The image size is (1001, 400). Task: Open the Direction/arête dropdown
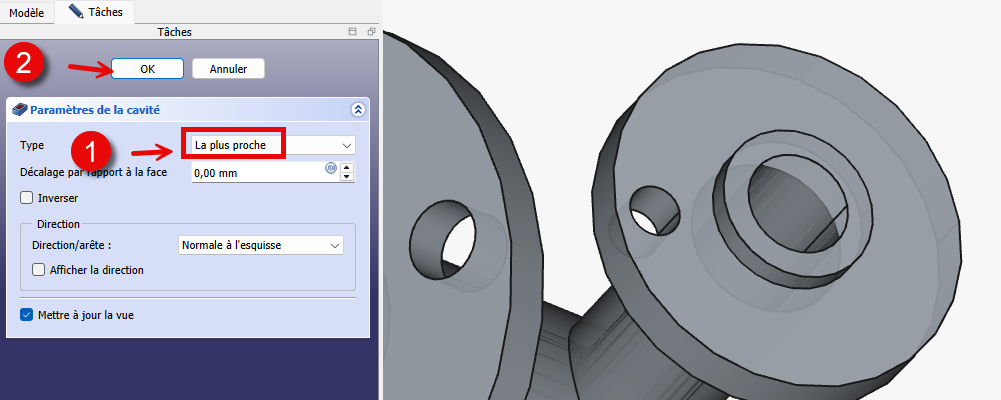tap(259, 245)
